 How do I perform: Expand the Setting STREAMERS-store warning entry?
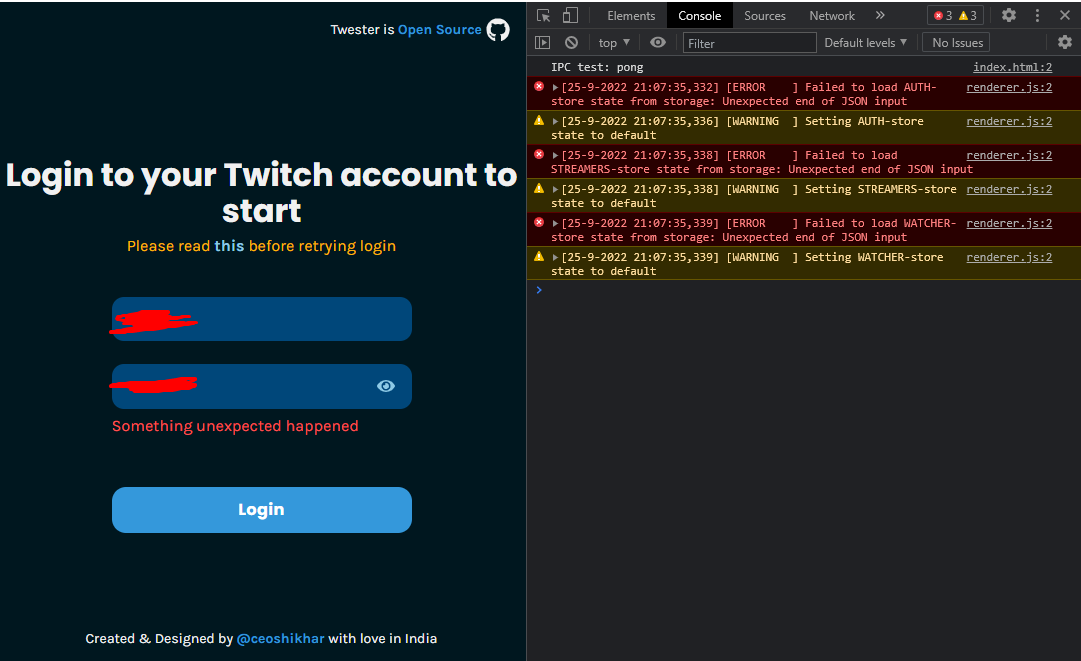click(555, 190)
